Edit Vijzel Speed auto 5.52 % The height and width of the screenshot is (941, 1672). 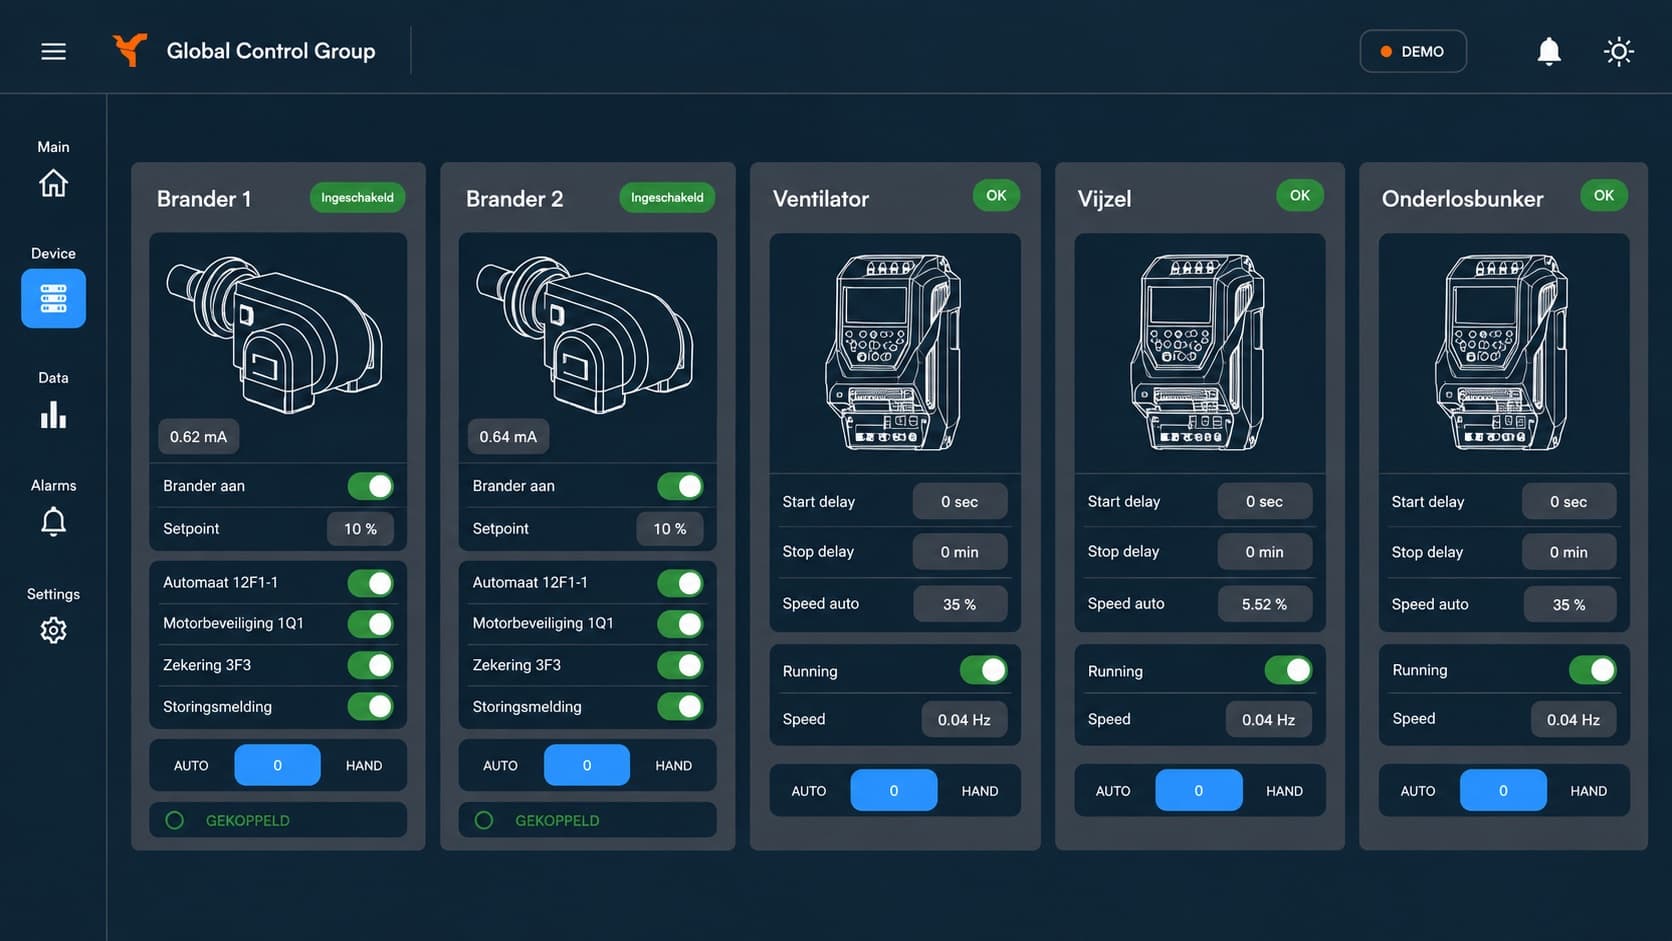pyautogui.click(x=1265, y=604)
